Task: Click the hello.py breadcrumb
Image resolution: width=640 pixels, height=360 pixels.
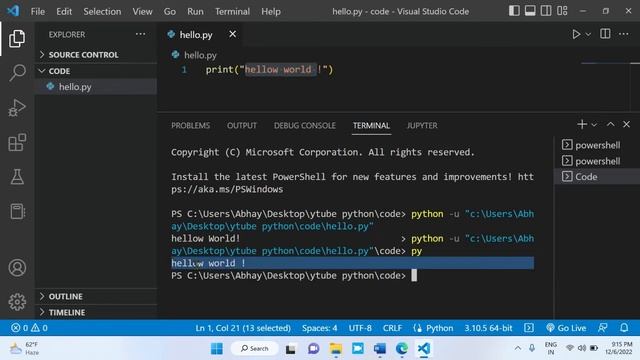Action: [200, 55]
